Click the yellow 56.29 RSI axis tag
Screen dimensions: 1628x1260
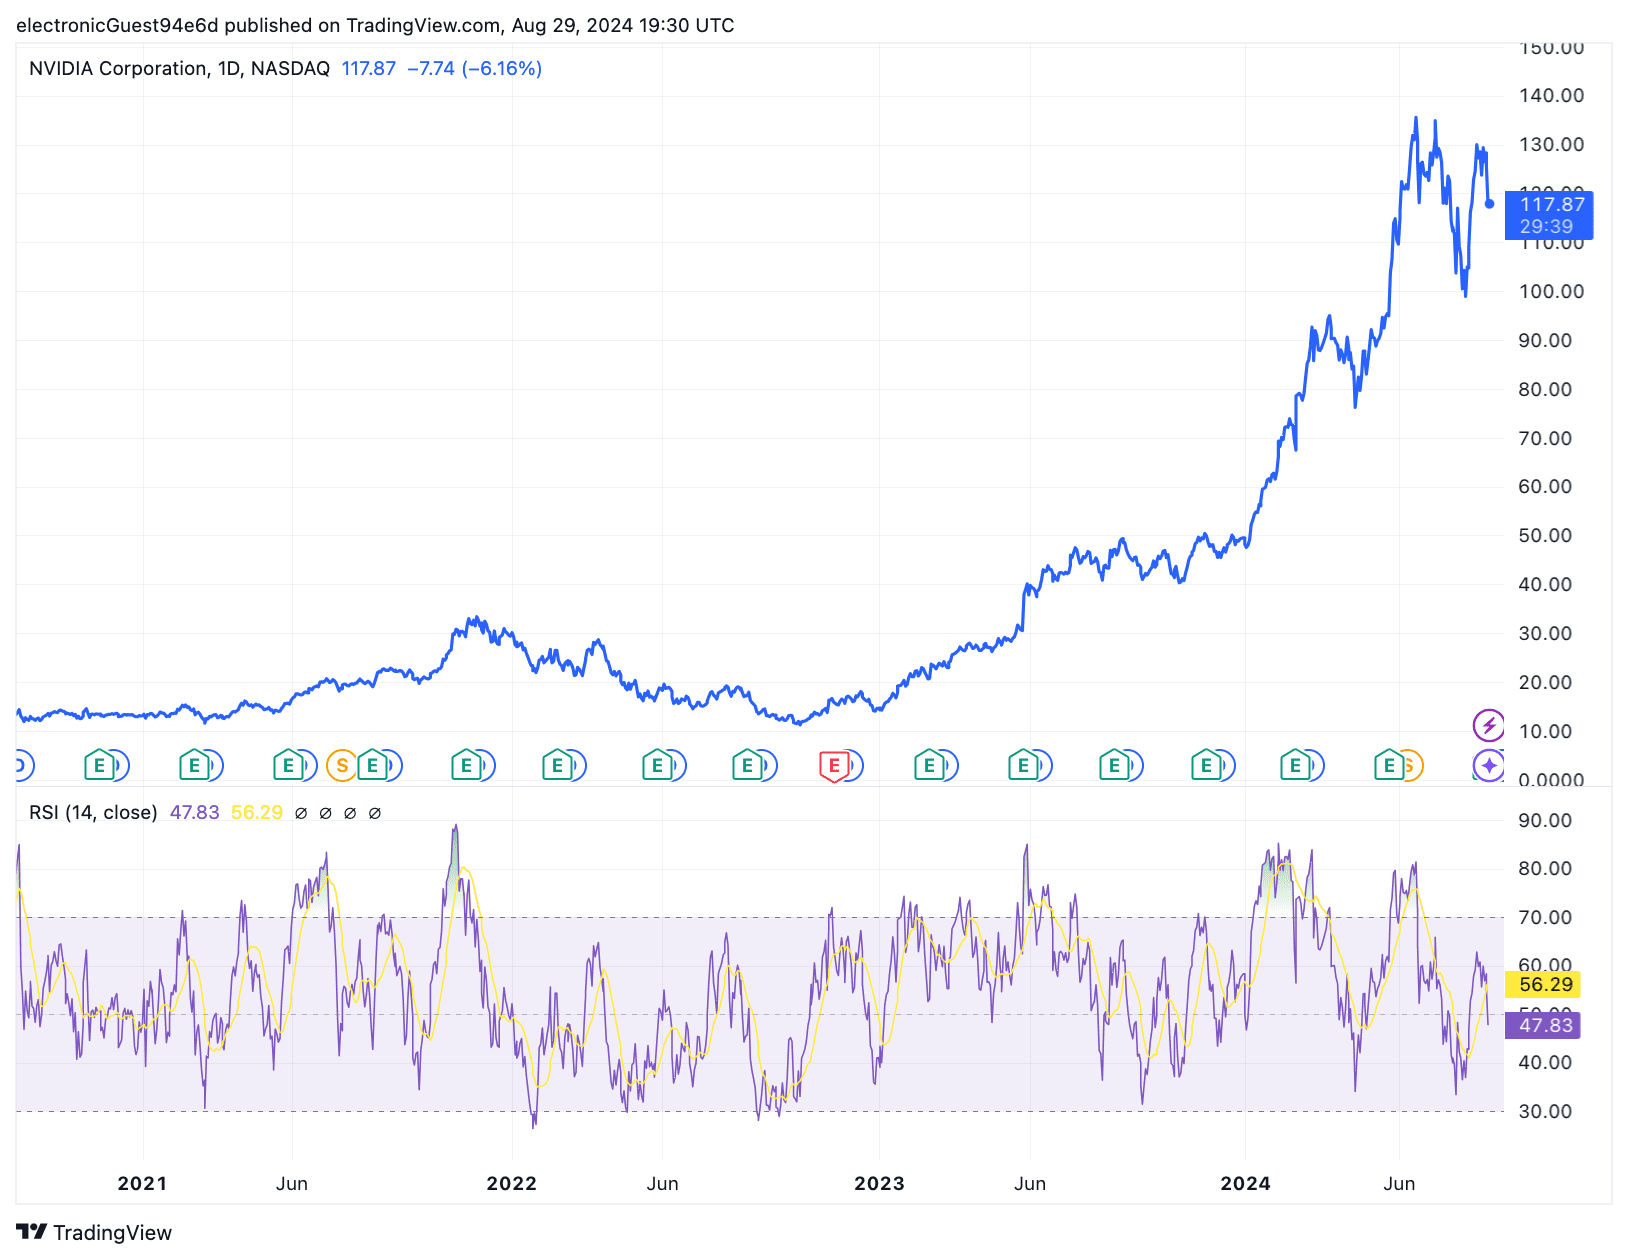(x=1545, y=984)
